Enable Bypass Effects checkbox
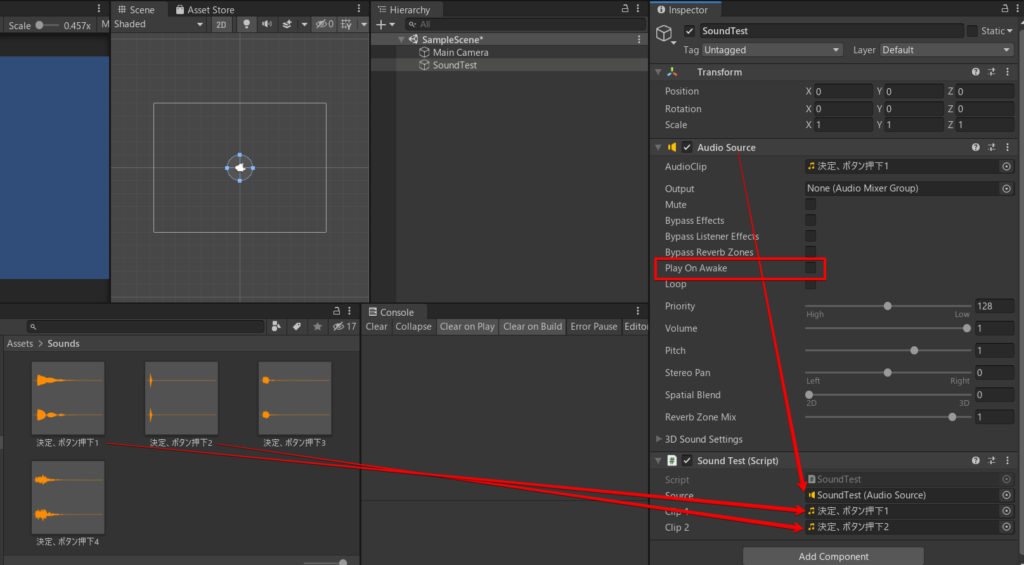1024x565 pixels. 810,220
